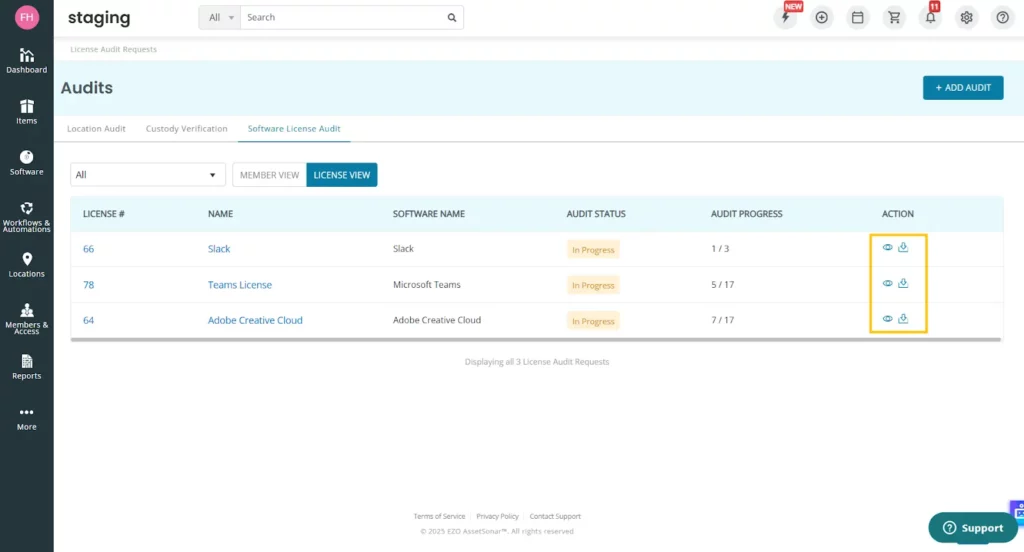Open the calendar icon in header
Image resolution: width=1024 pixels, height=552 pixels.
pyautogui.click(x=857, y=18)
